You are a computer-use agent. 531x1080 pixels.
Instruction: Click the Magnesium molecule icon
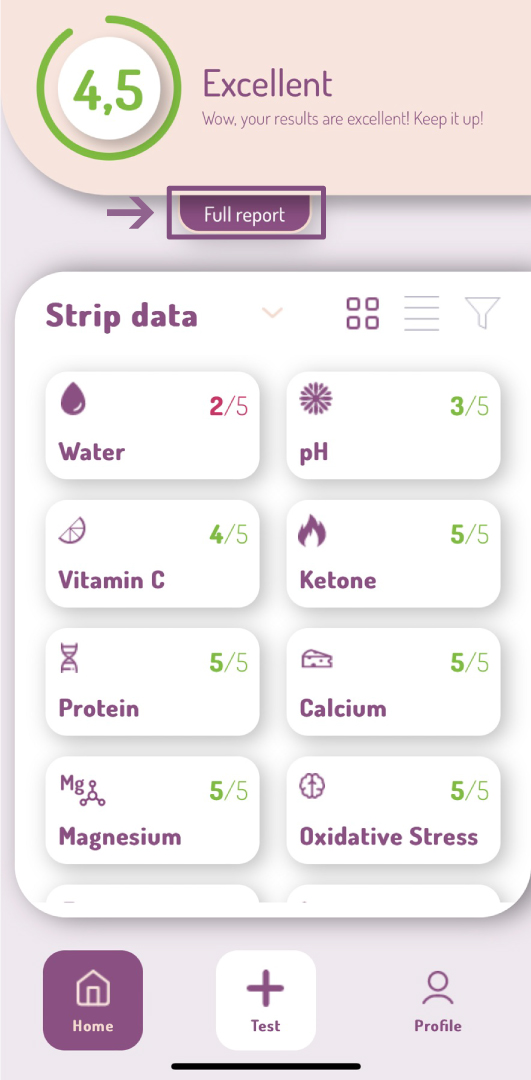click(x=82, y=789)
